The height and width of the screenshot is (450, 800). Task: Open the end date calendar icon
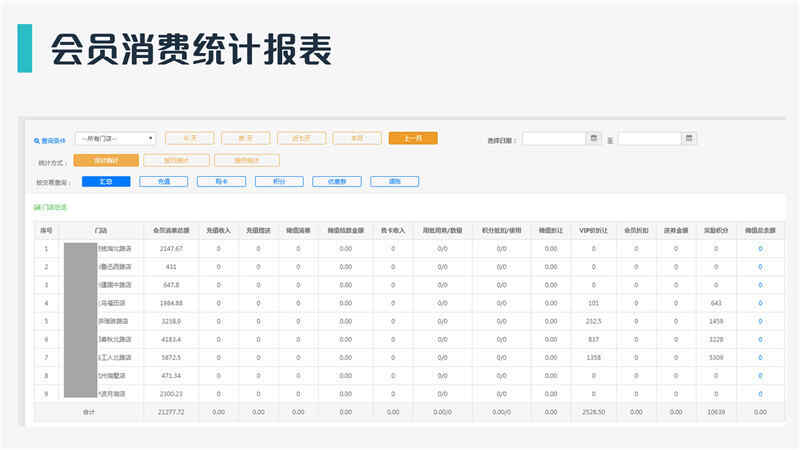(689, 138)
